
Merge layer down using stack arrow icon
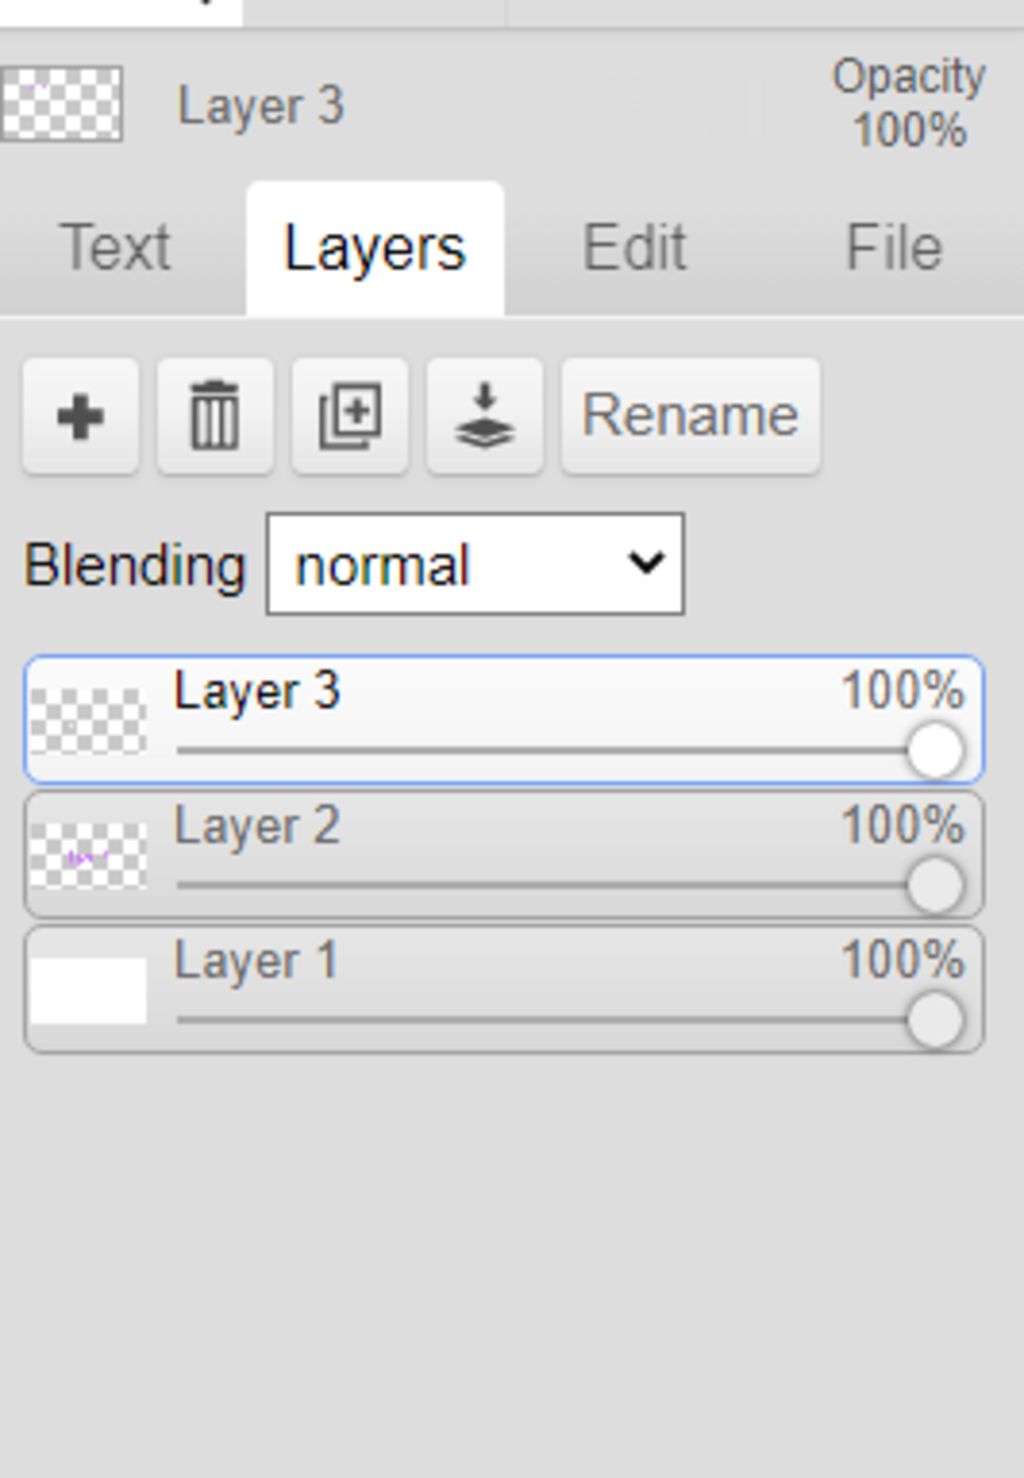click(x=485, y=416)
